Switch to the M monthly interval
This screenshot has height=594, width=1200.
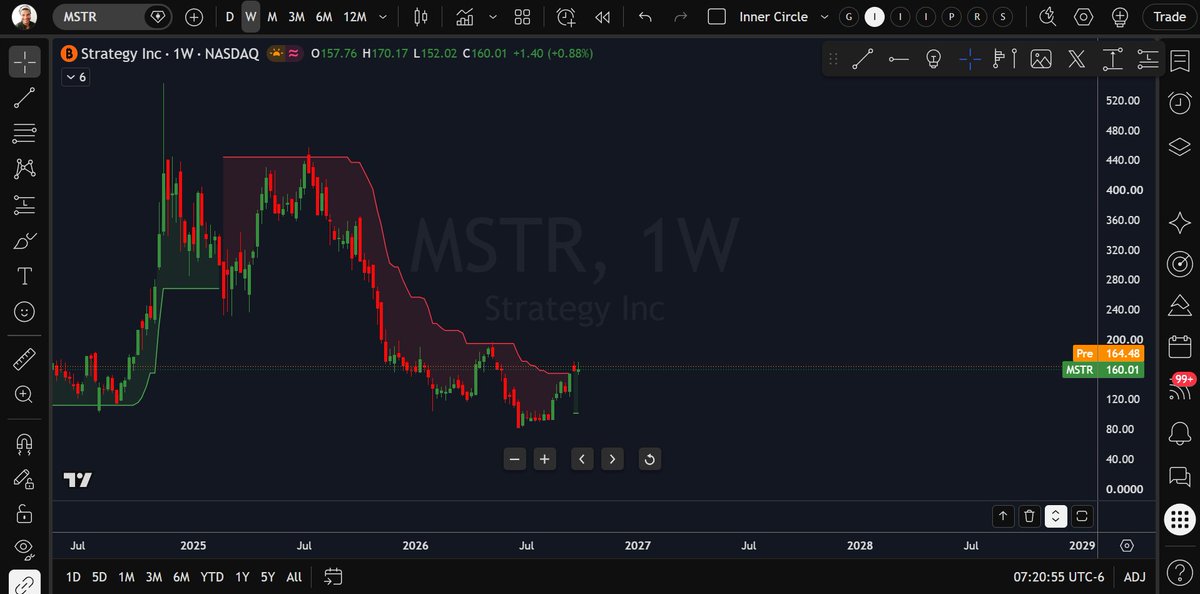[272, 17]
